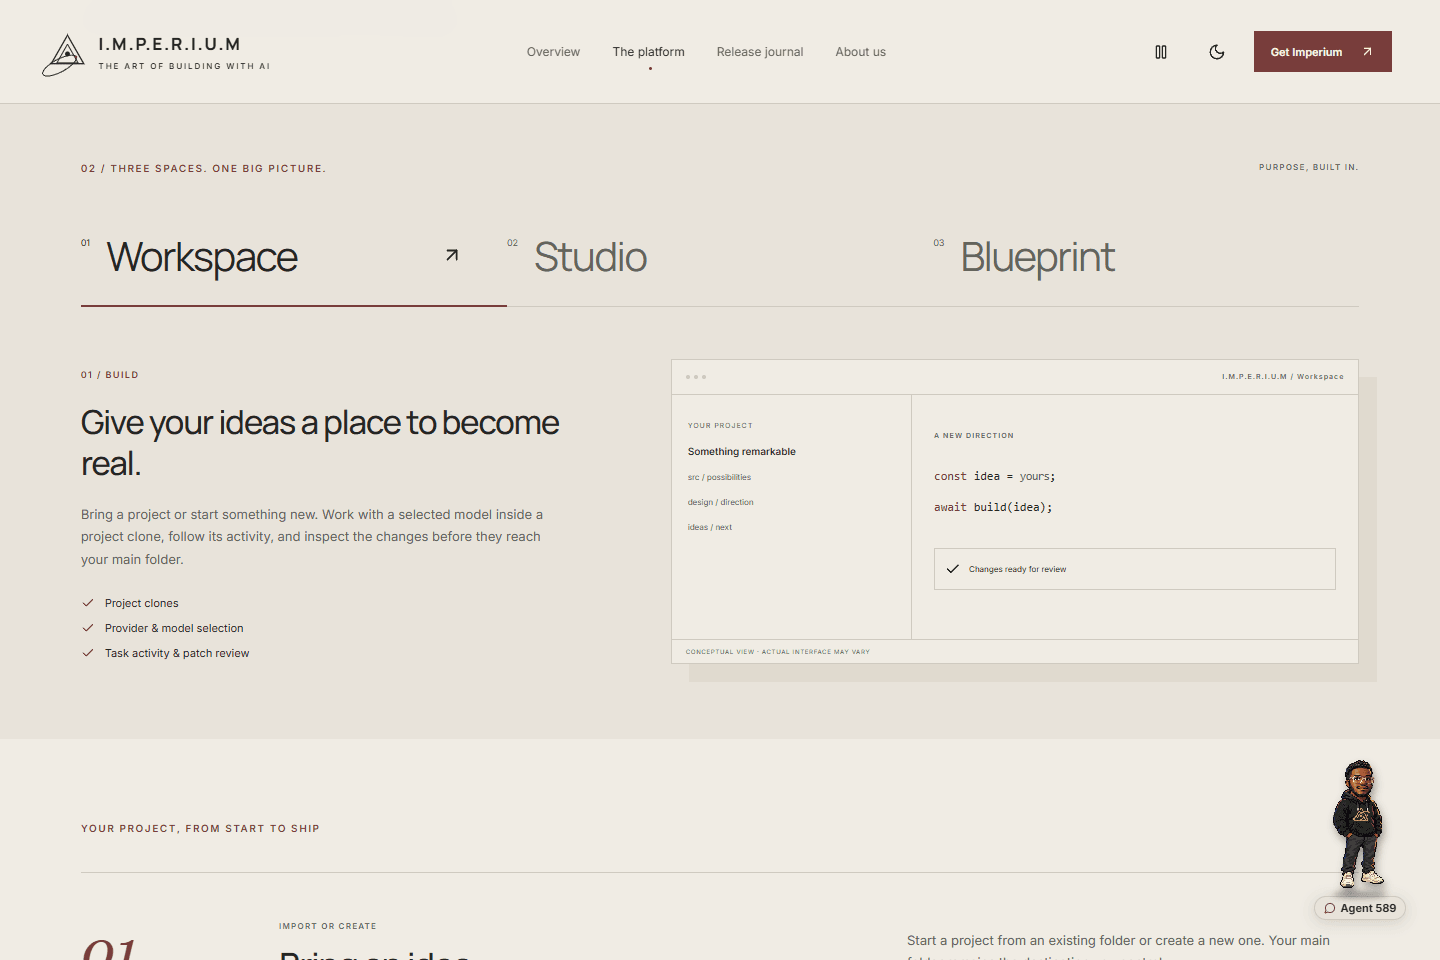Click the 'I.M.P.E.R.I.U.M / Workspace' breadcrumb label
This screenshot has width=1440, height=960.
pos(1282,377)
